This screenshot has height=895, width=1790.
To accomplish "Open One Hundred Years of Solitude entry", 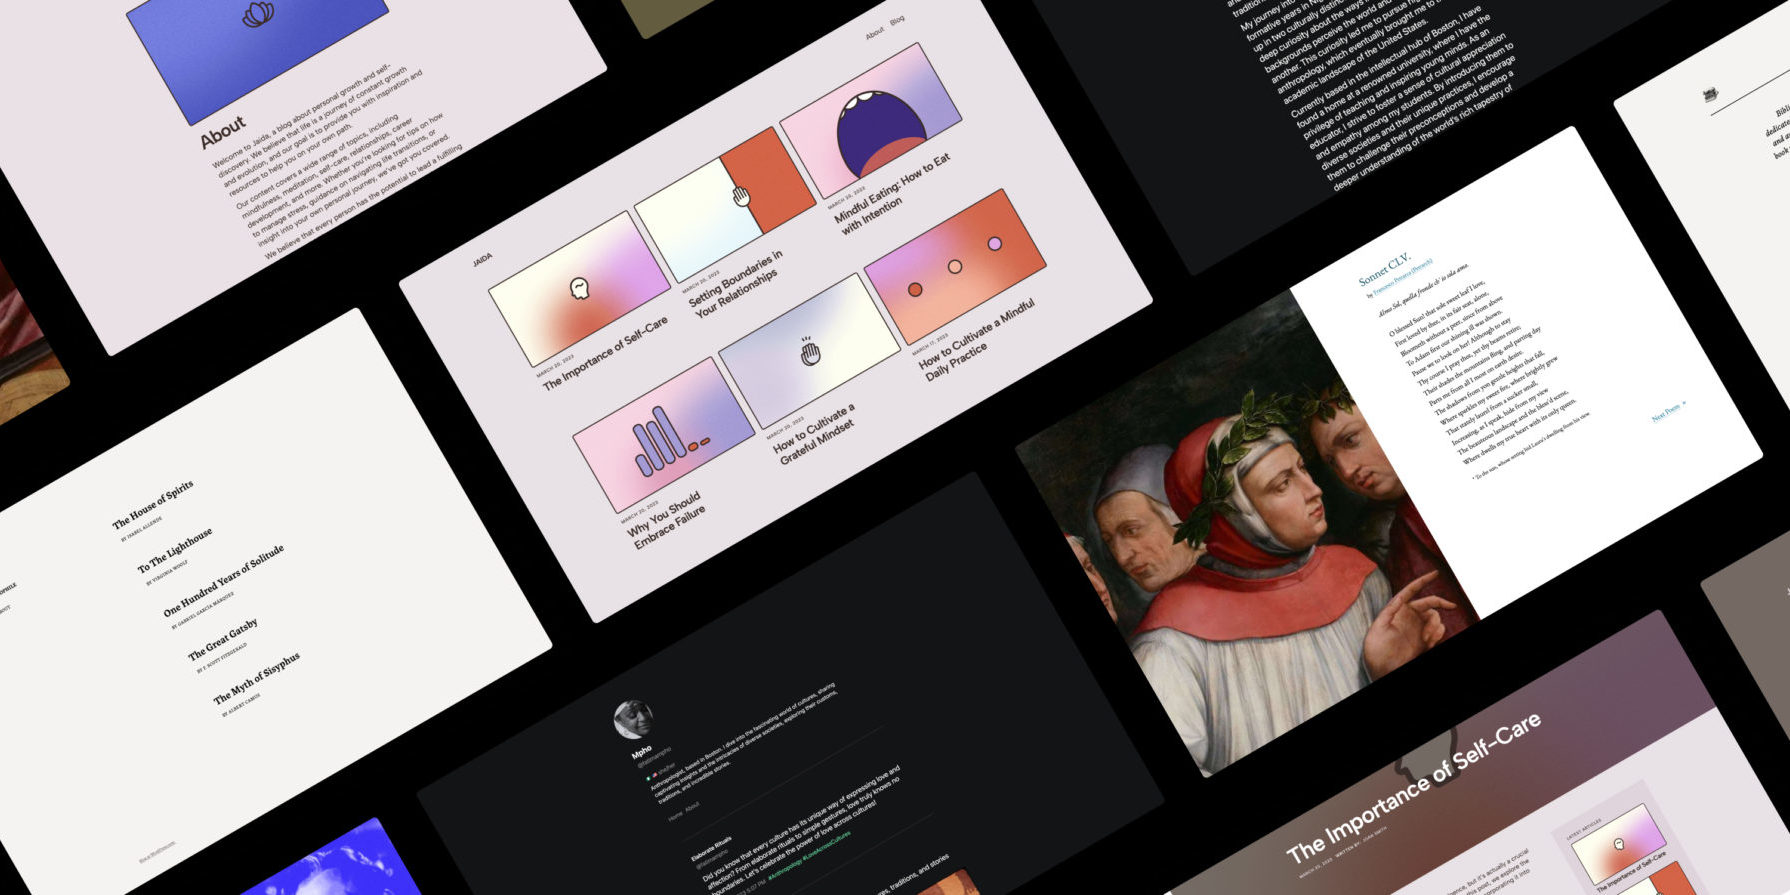I will [224, 580].
